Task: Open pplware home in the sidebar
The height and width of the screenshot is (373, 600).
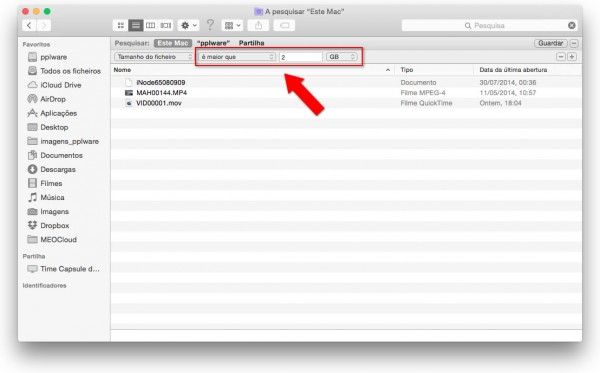Action: [54, 57]
